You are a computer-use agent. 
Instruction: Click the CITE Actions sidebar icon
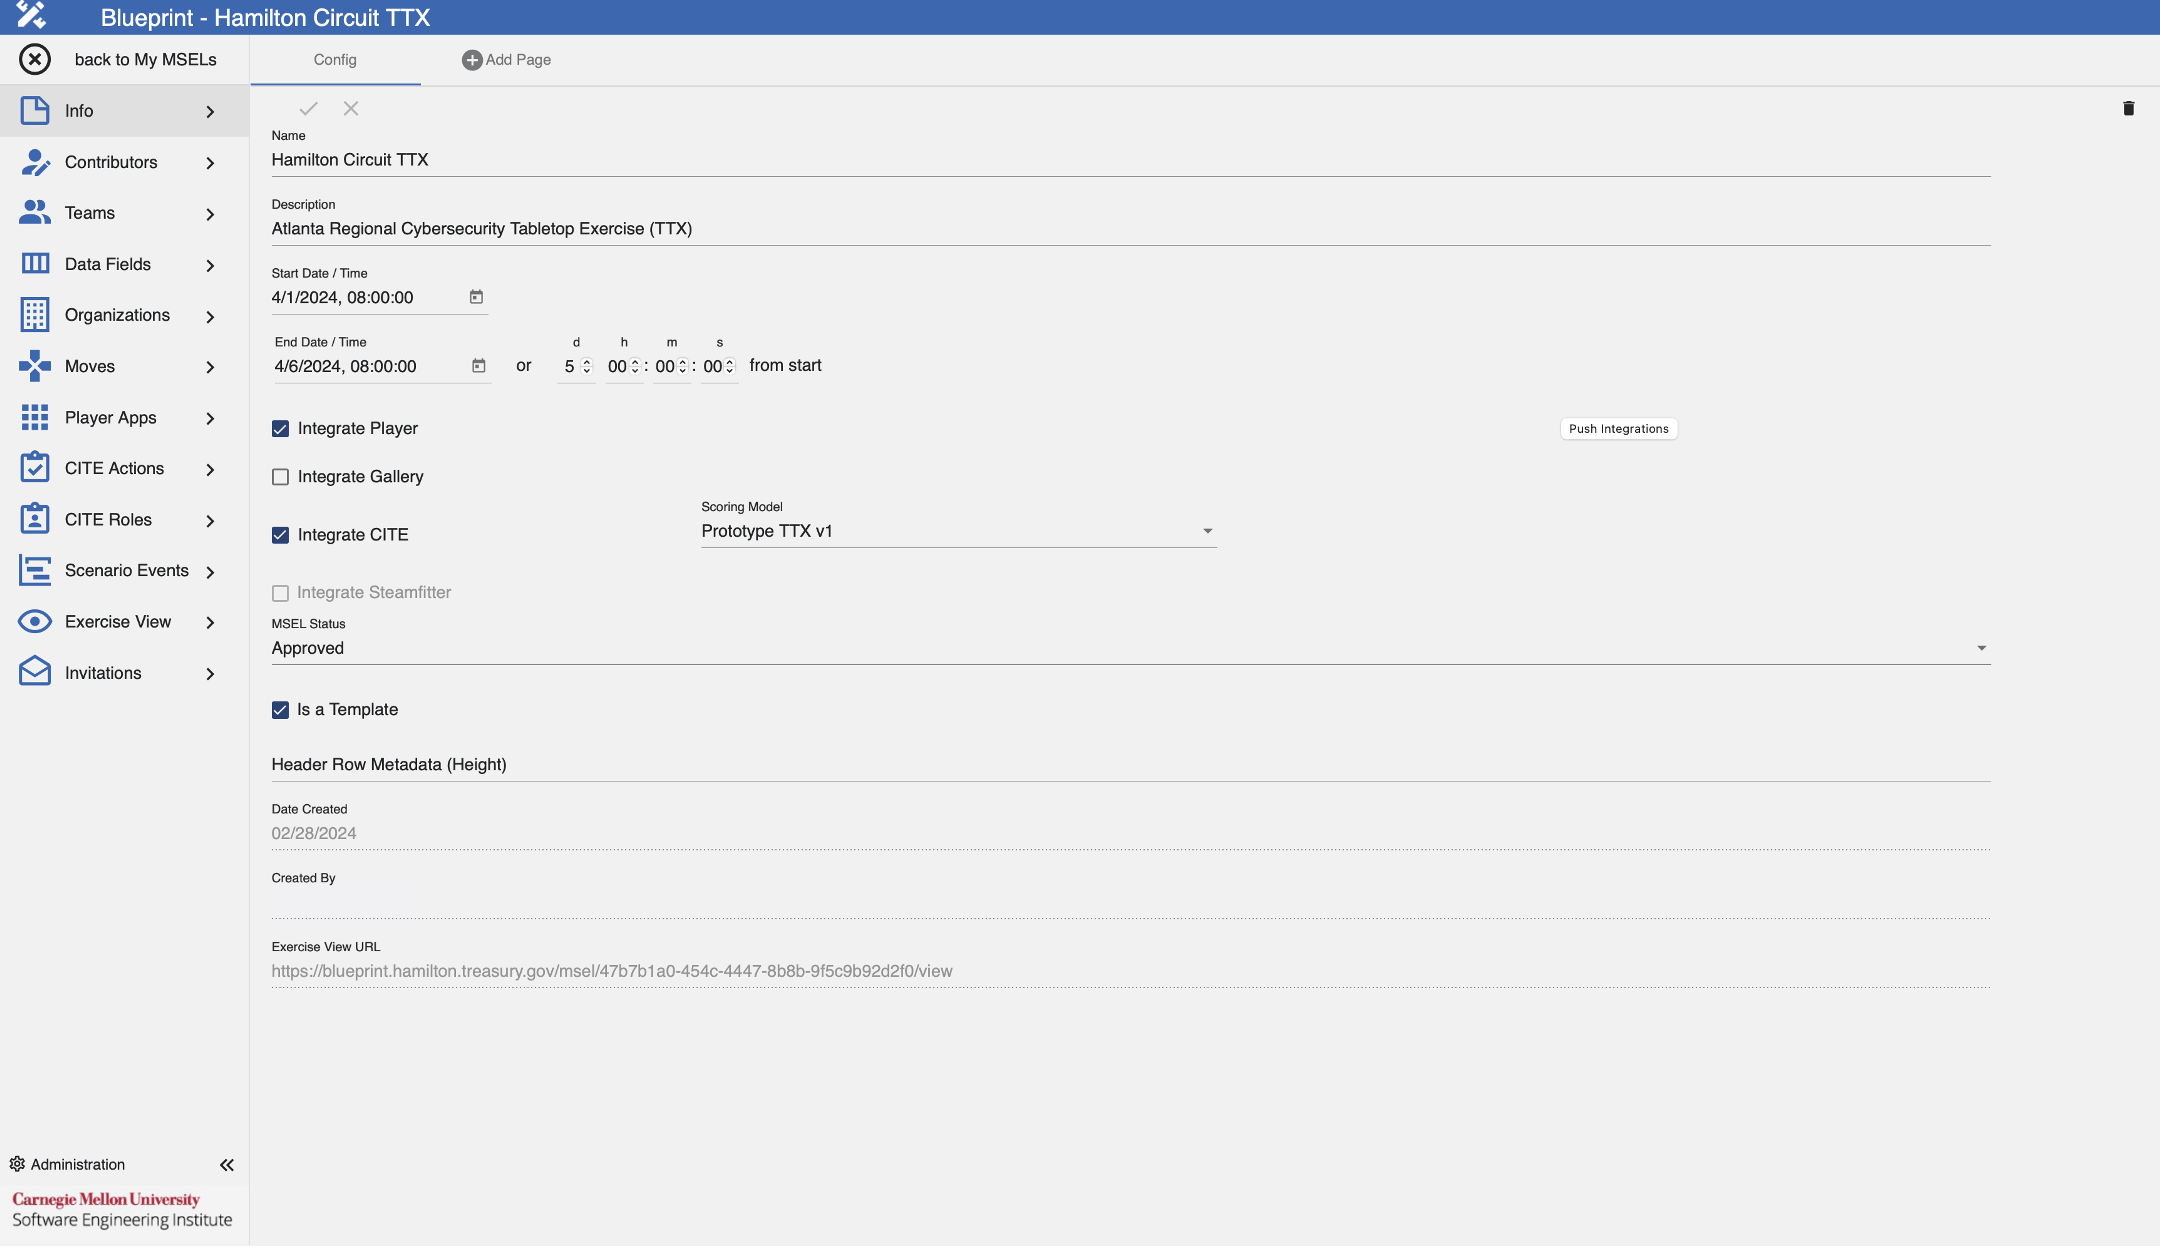coord(33,468)
